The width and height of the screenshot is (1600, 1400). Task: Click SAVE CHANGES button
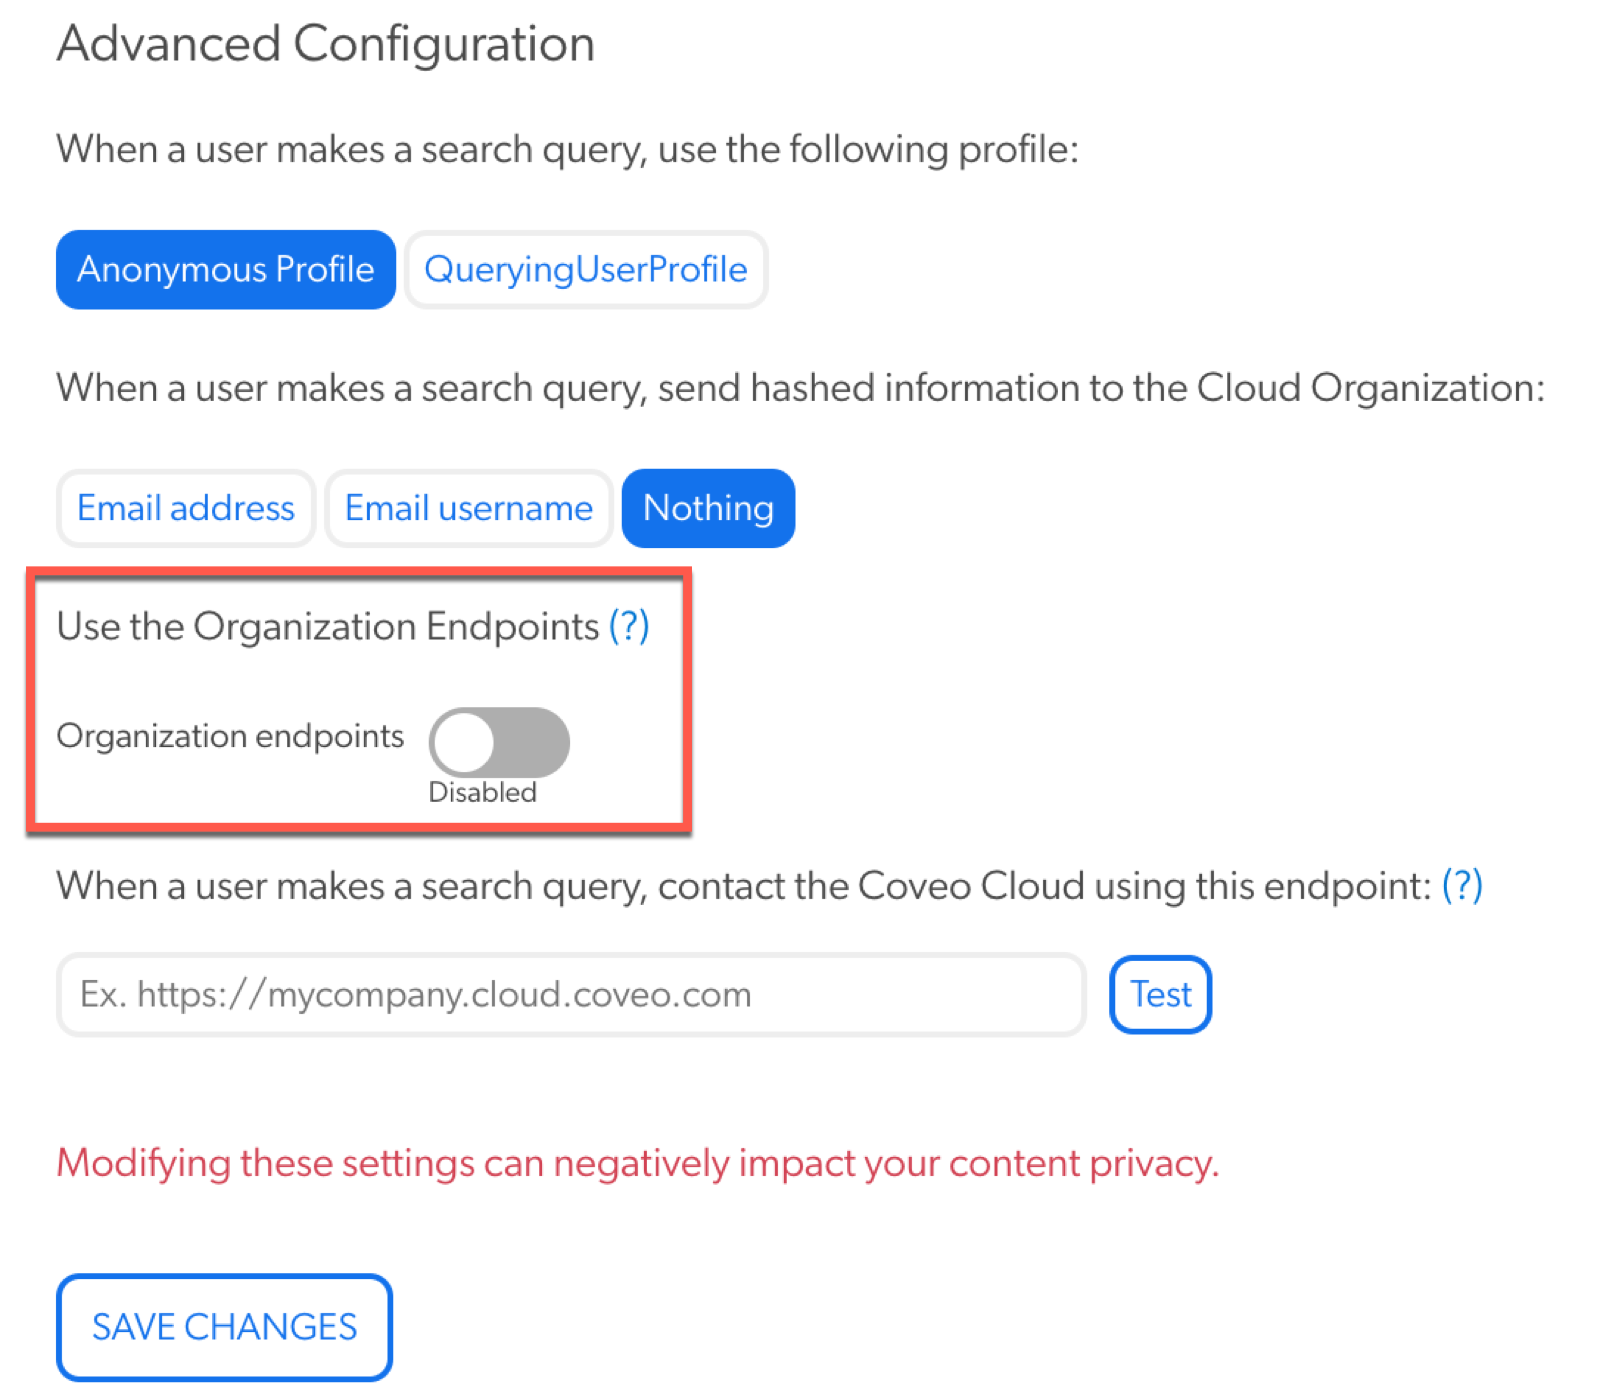tap(224, 1327)
